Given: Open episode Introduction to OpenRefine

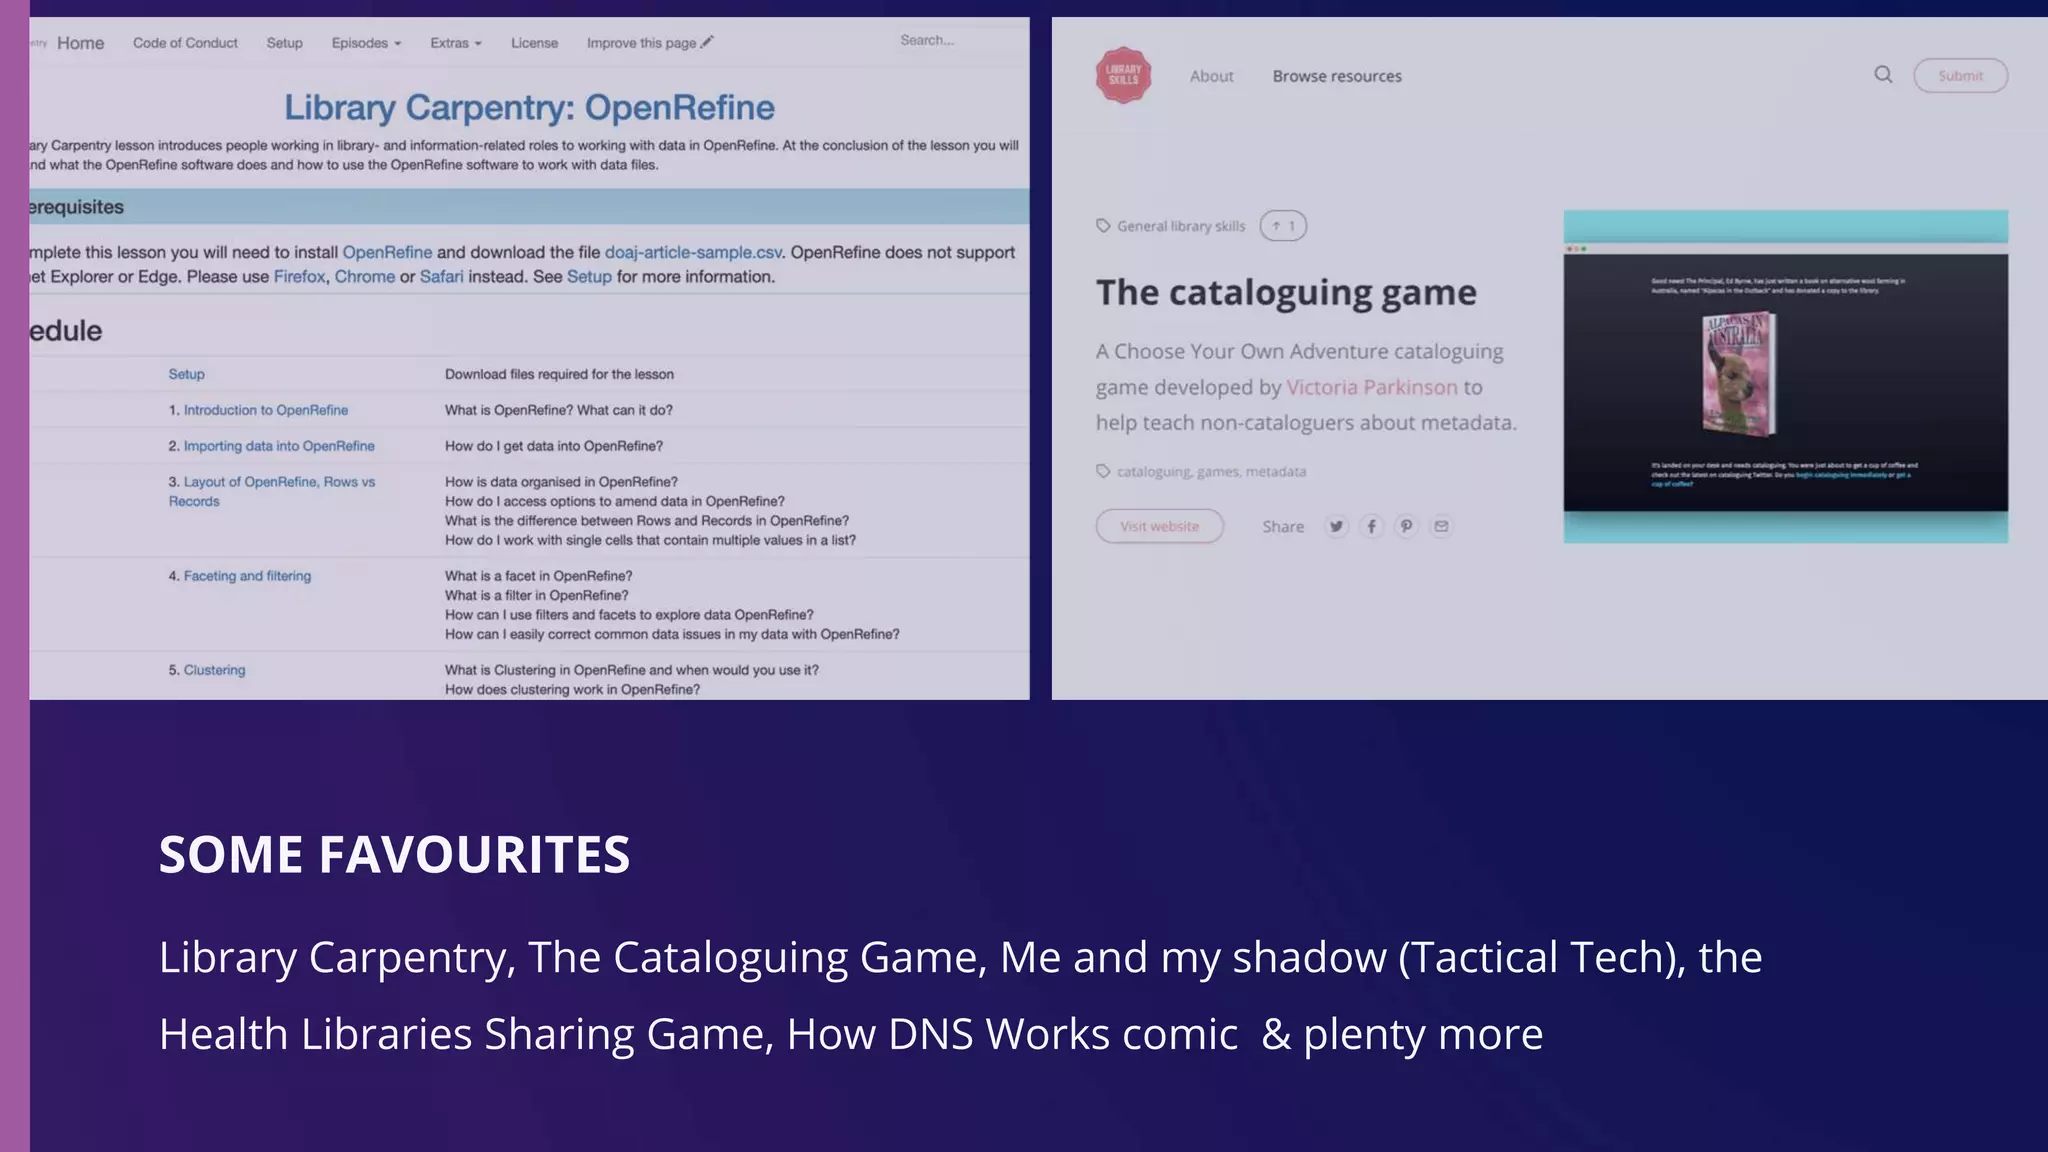Looking at the screenshot, I should [266, 410].
